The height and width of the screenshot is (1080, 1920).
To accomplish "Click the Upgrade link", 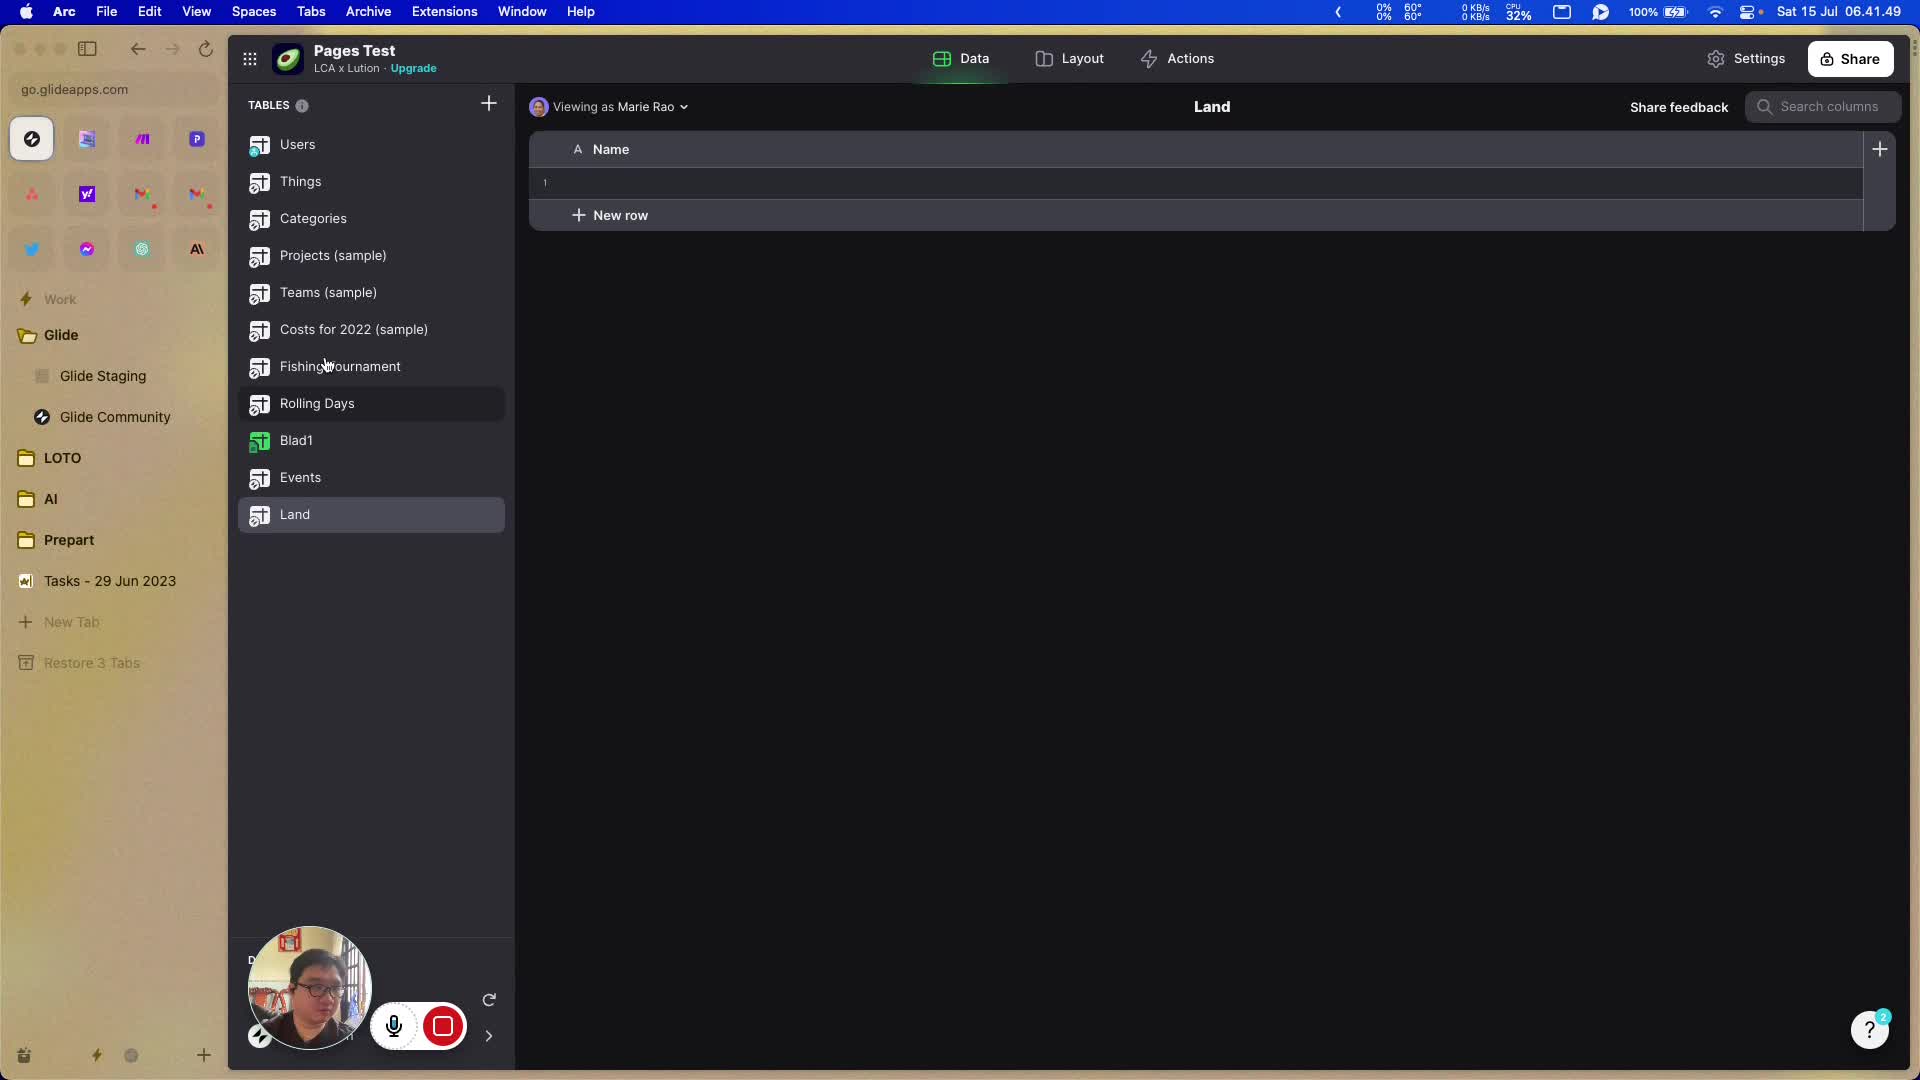I will coord(413,69).
